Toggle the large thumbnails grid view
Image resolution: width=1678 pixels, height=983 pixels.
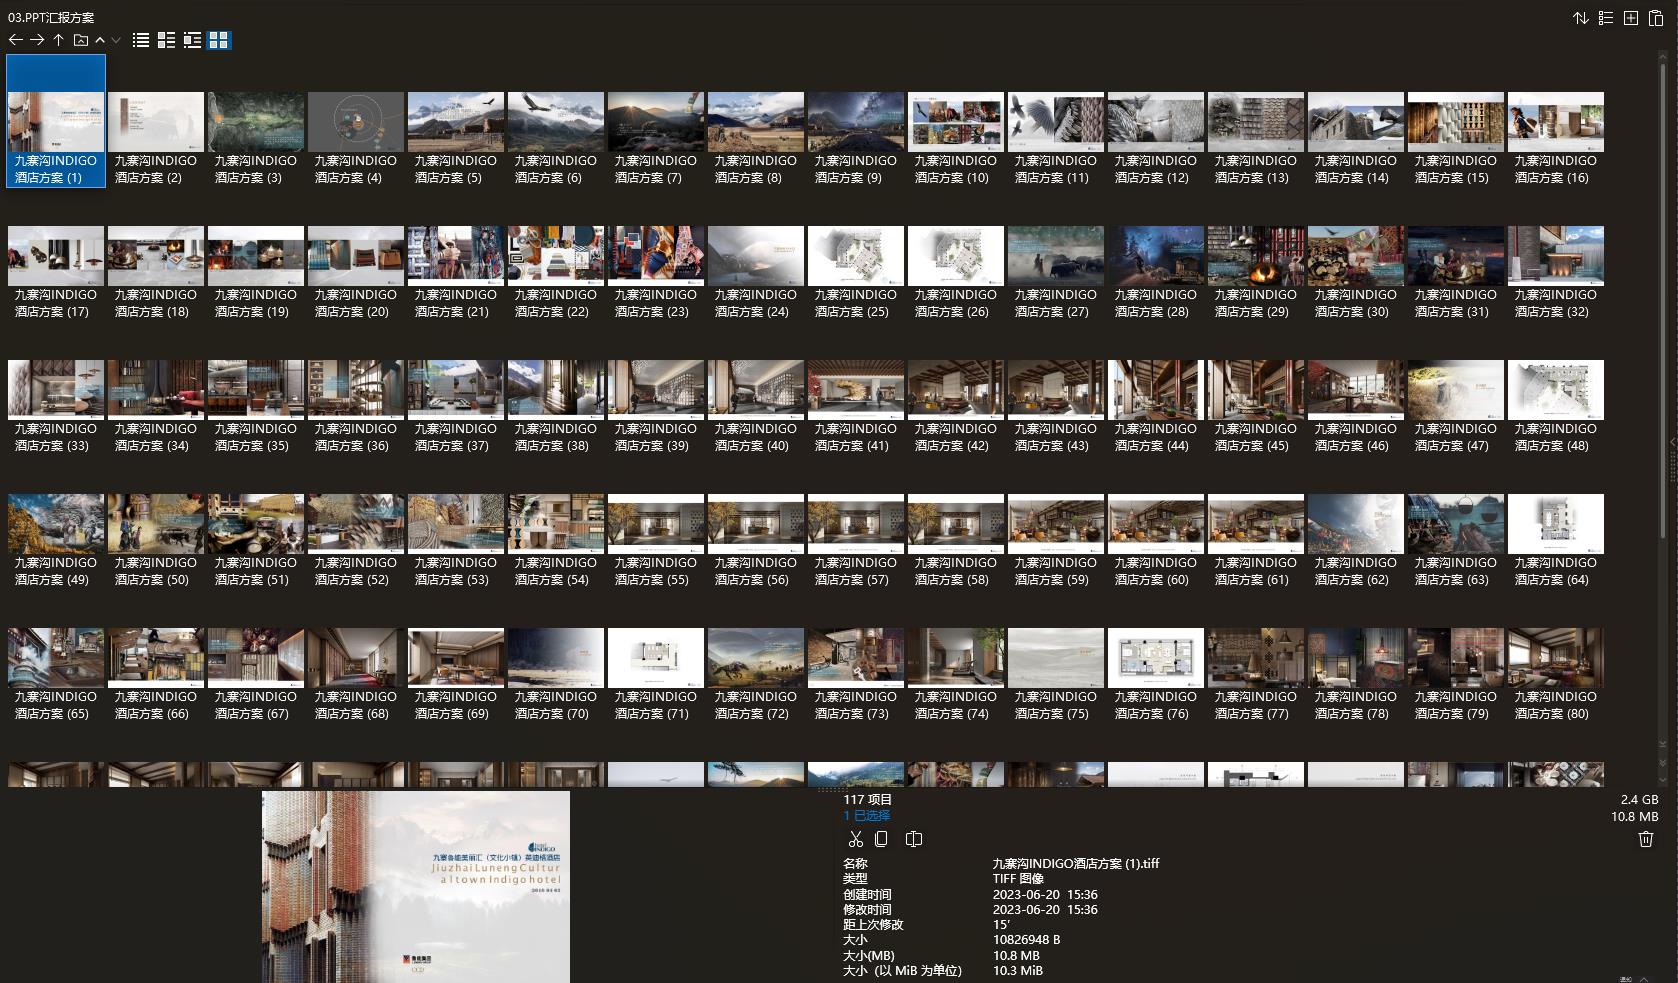[219, 40]
